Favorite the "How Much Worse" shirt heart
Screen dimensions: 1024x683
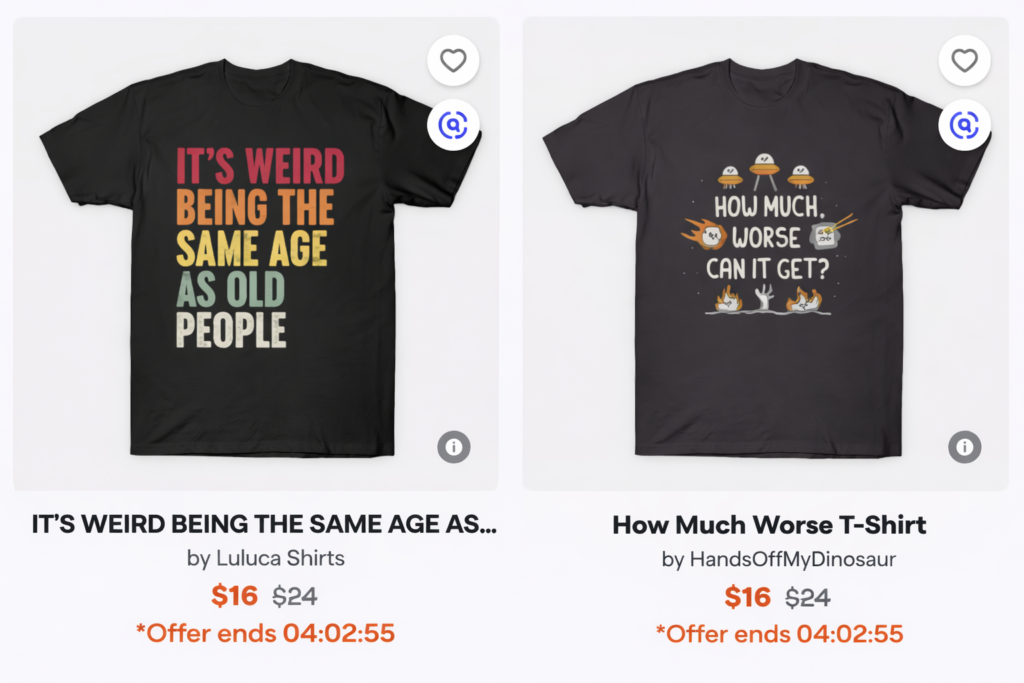(x=964, y=61)
